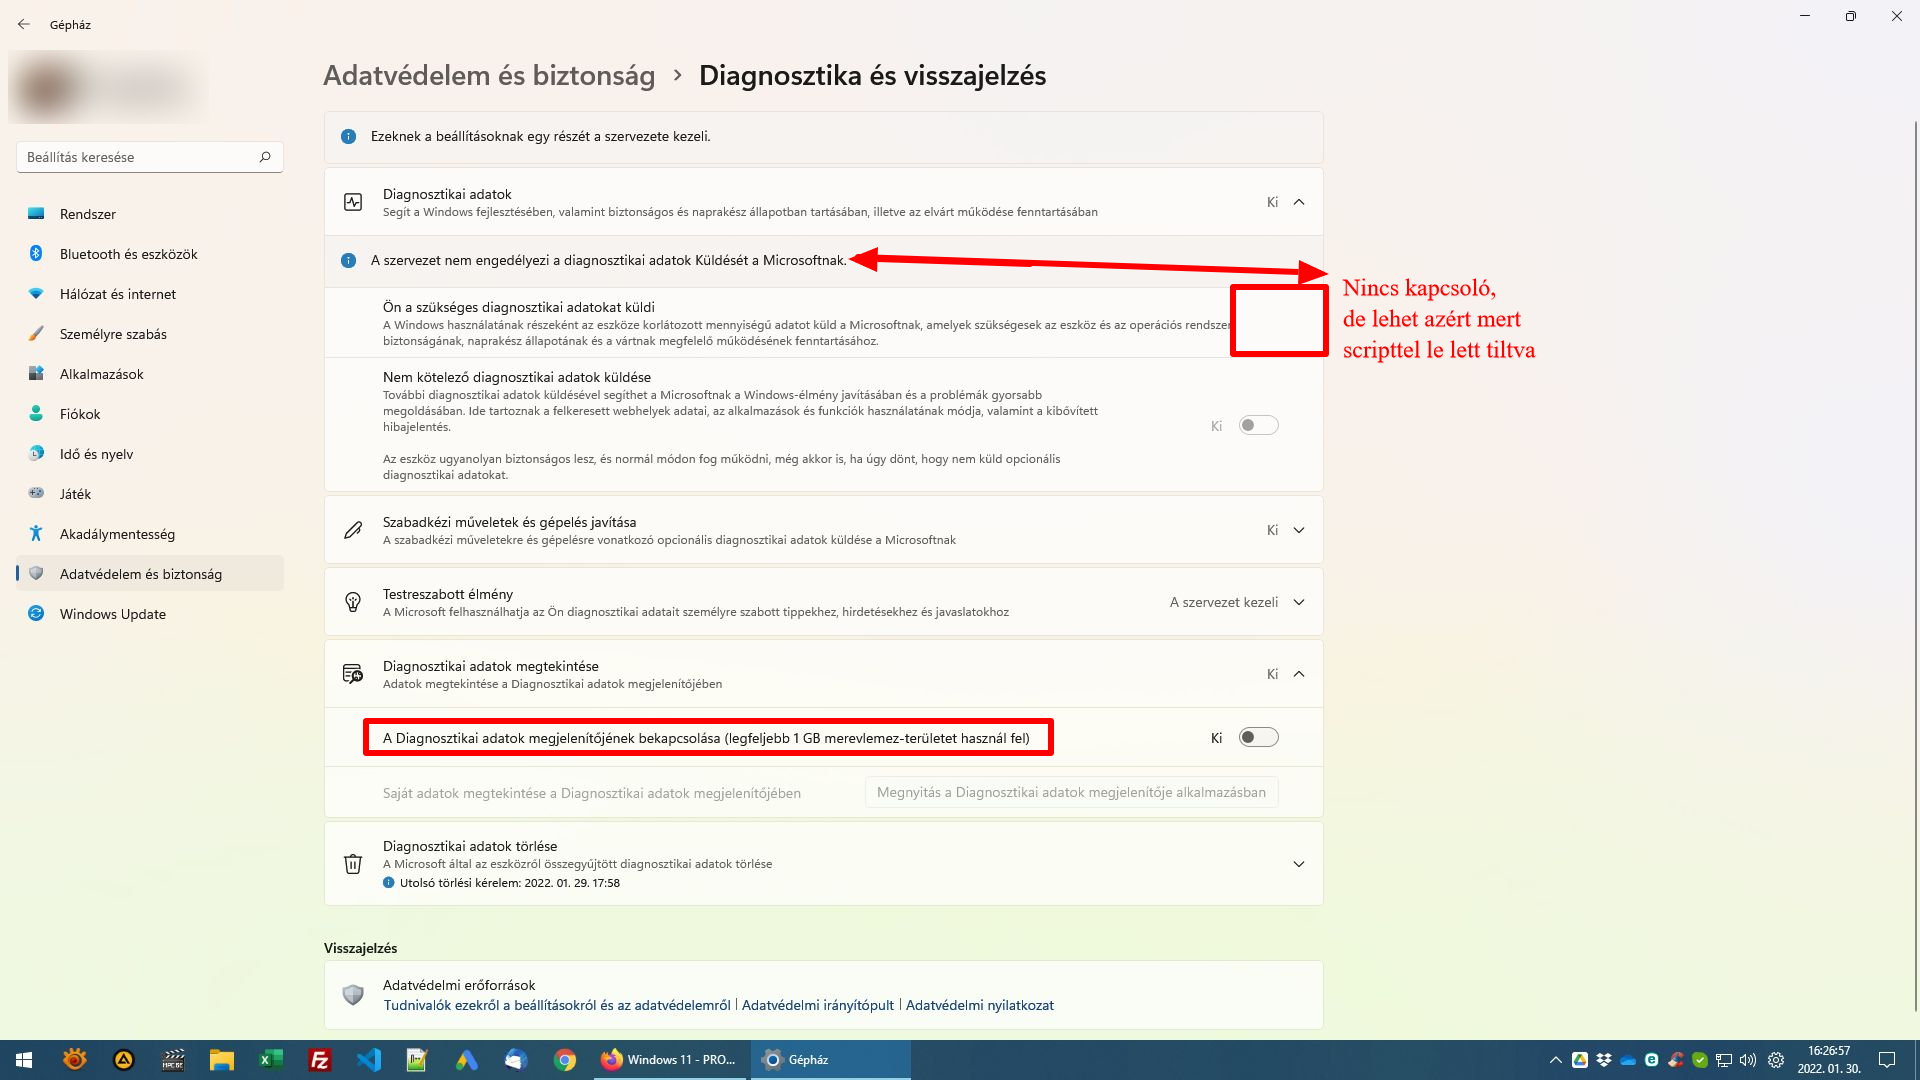Viewport: 1920px width, 1080px height.
Task: Click the Diagnosztikai adatok megtekintése icon
Action: (353, 674)
